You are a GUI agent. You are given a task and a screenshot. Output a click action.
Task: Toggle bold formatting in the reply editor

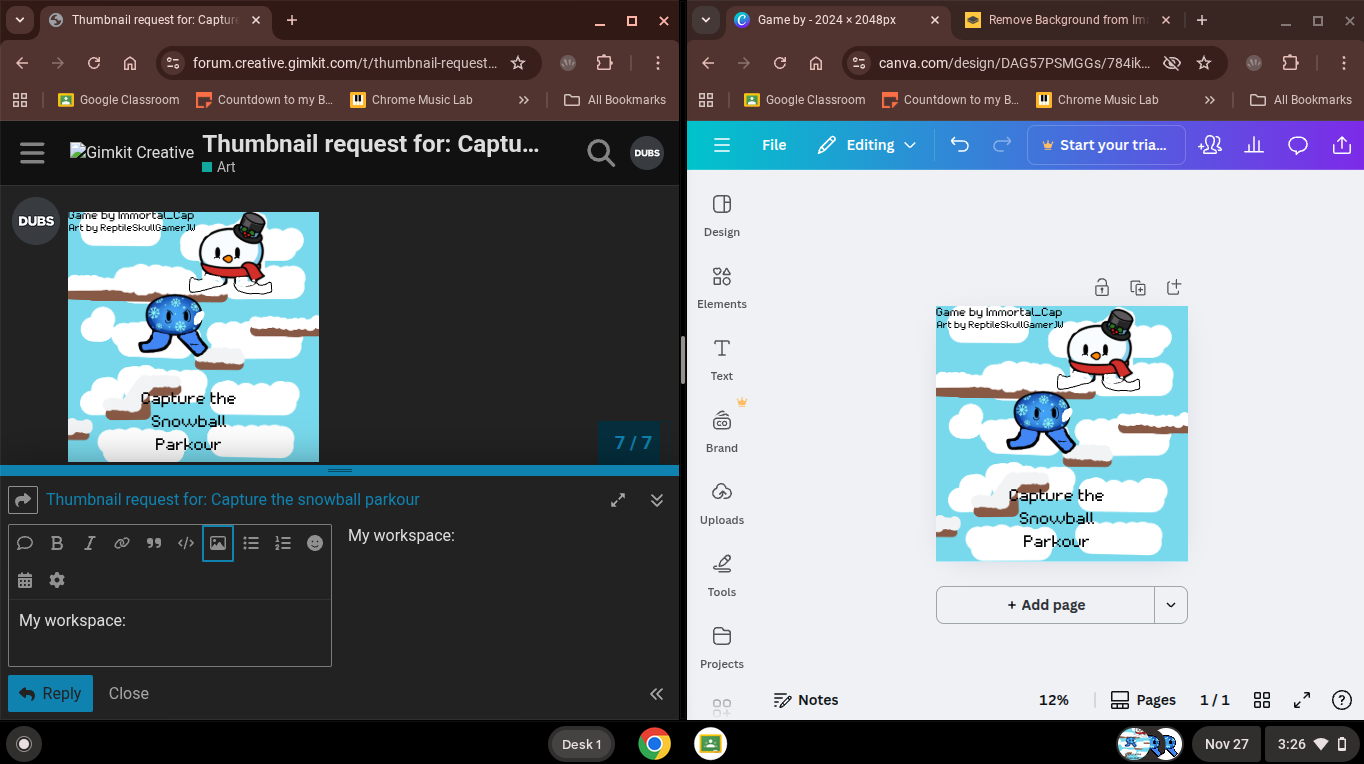click(57, 543)
